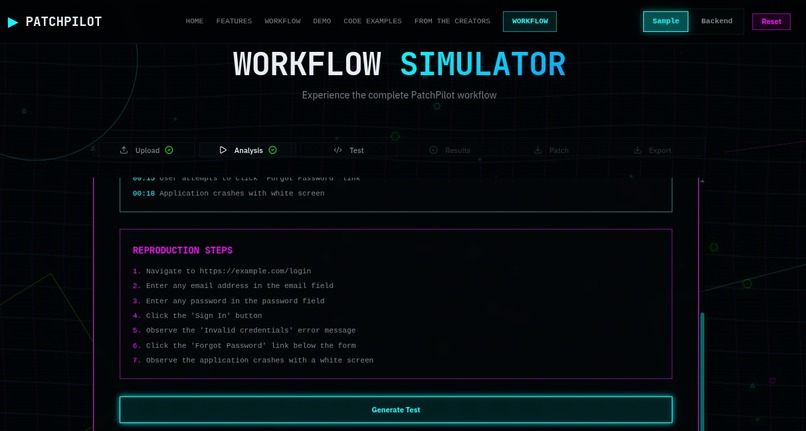Open the CODE EXAMPLES nav link
Screen dimensions: 806x431
coord(373,21)
